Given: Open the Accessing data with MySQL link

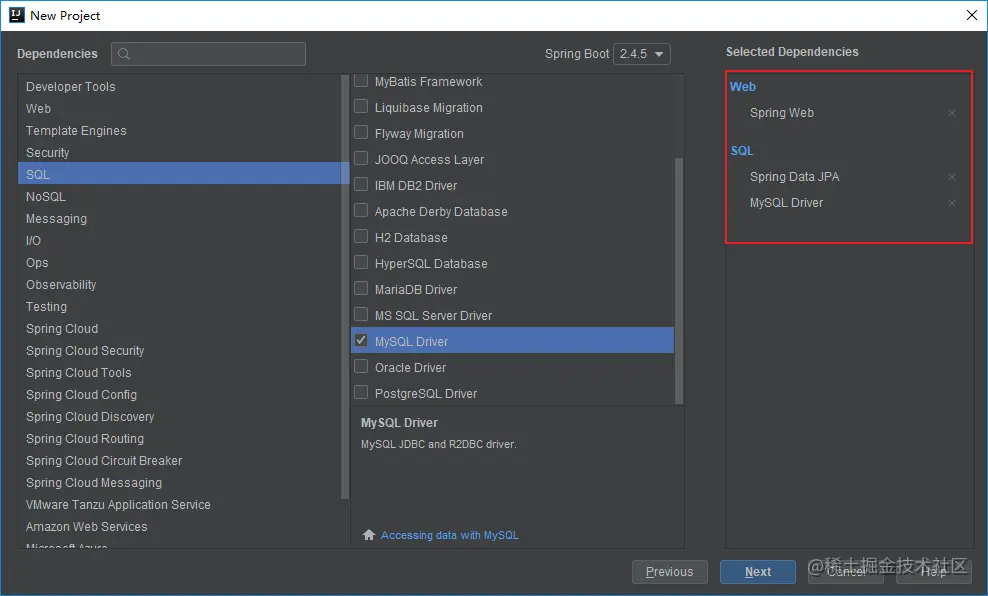Looking at the screenshot, I should point(449,536).
